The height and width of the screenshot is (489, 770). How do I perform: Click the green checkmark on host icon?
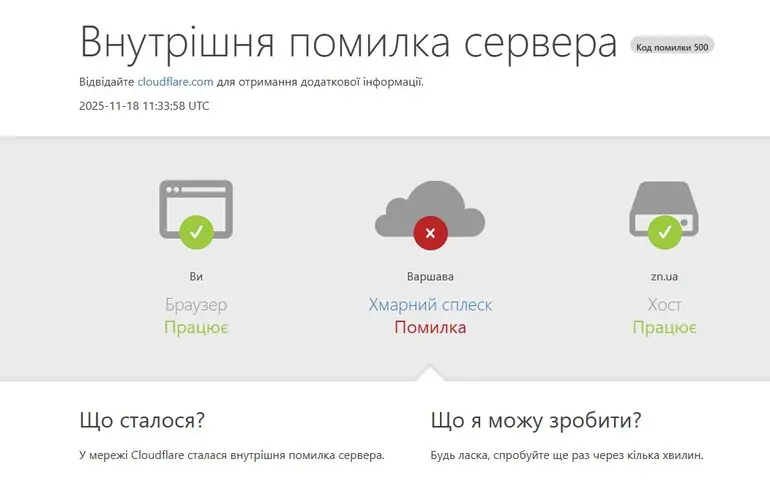point(664,233)
